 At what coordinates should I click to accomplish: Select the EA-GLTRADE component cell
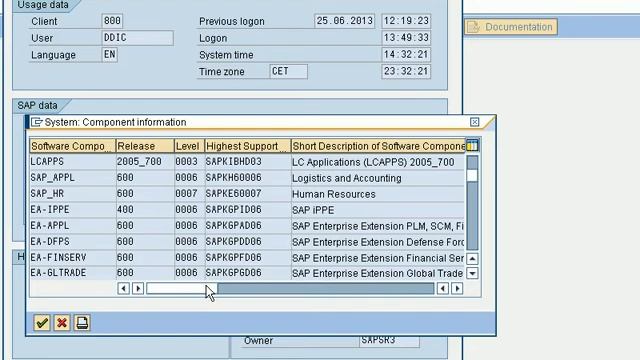(73, 273)
